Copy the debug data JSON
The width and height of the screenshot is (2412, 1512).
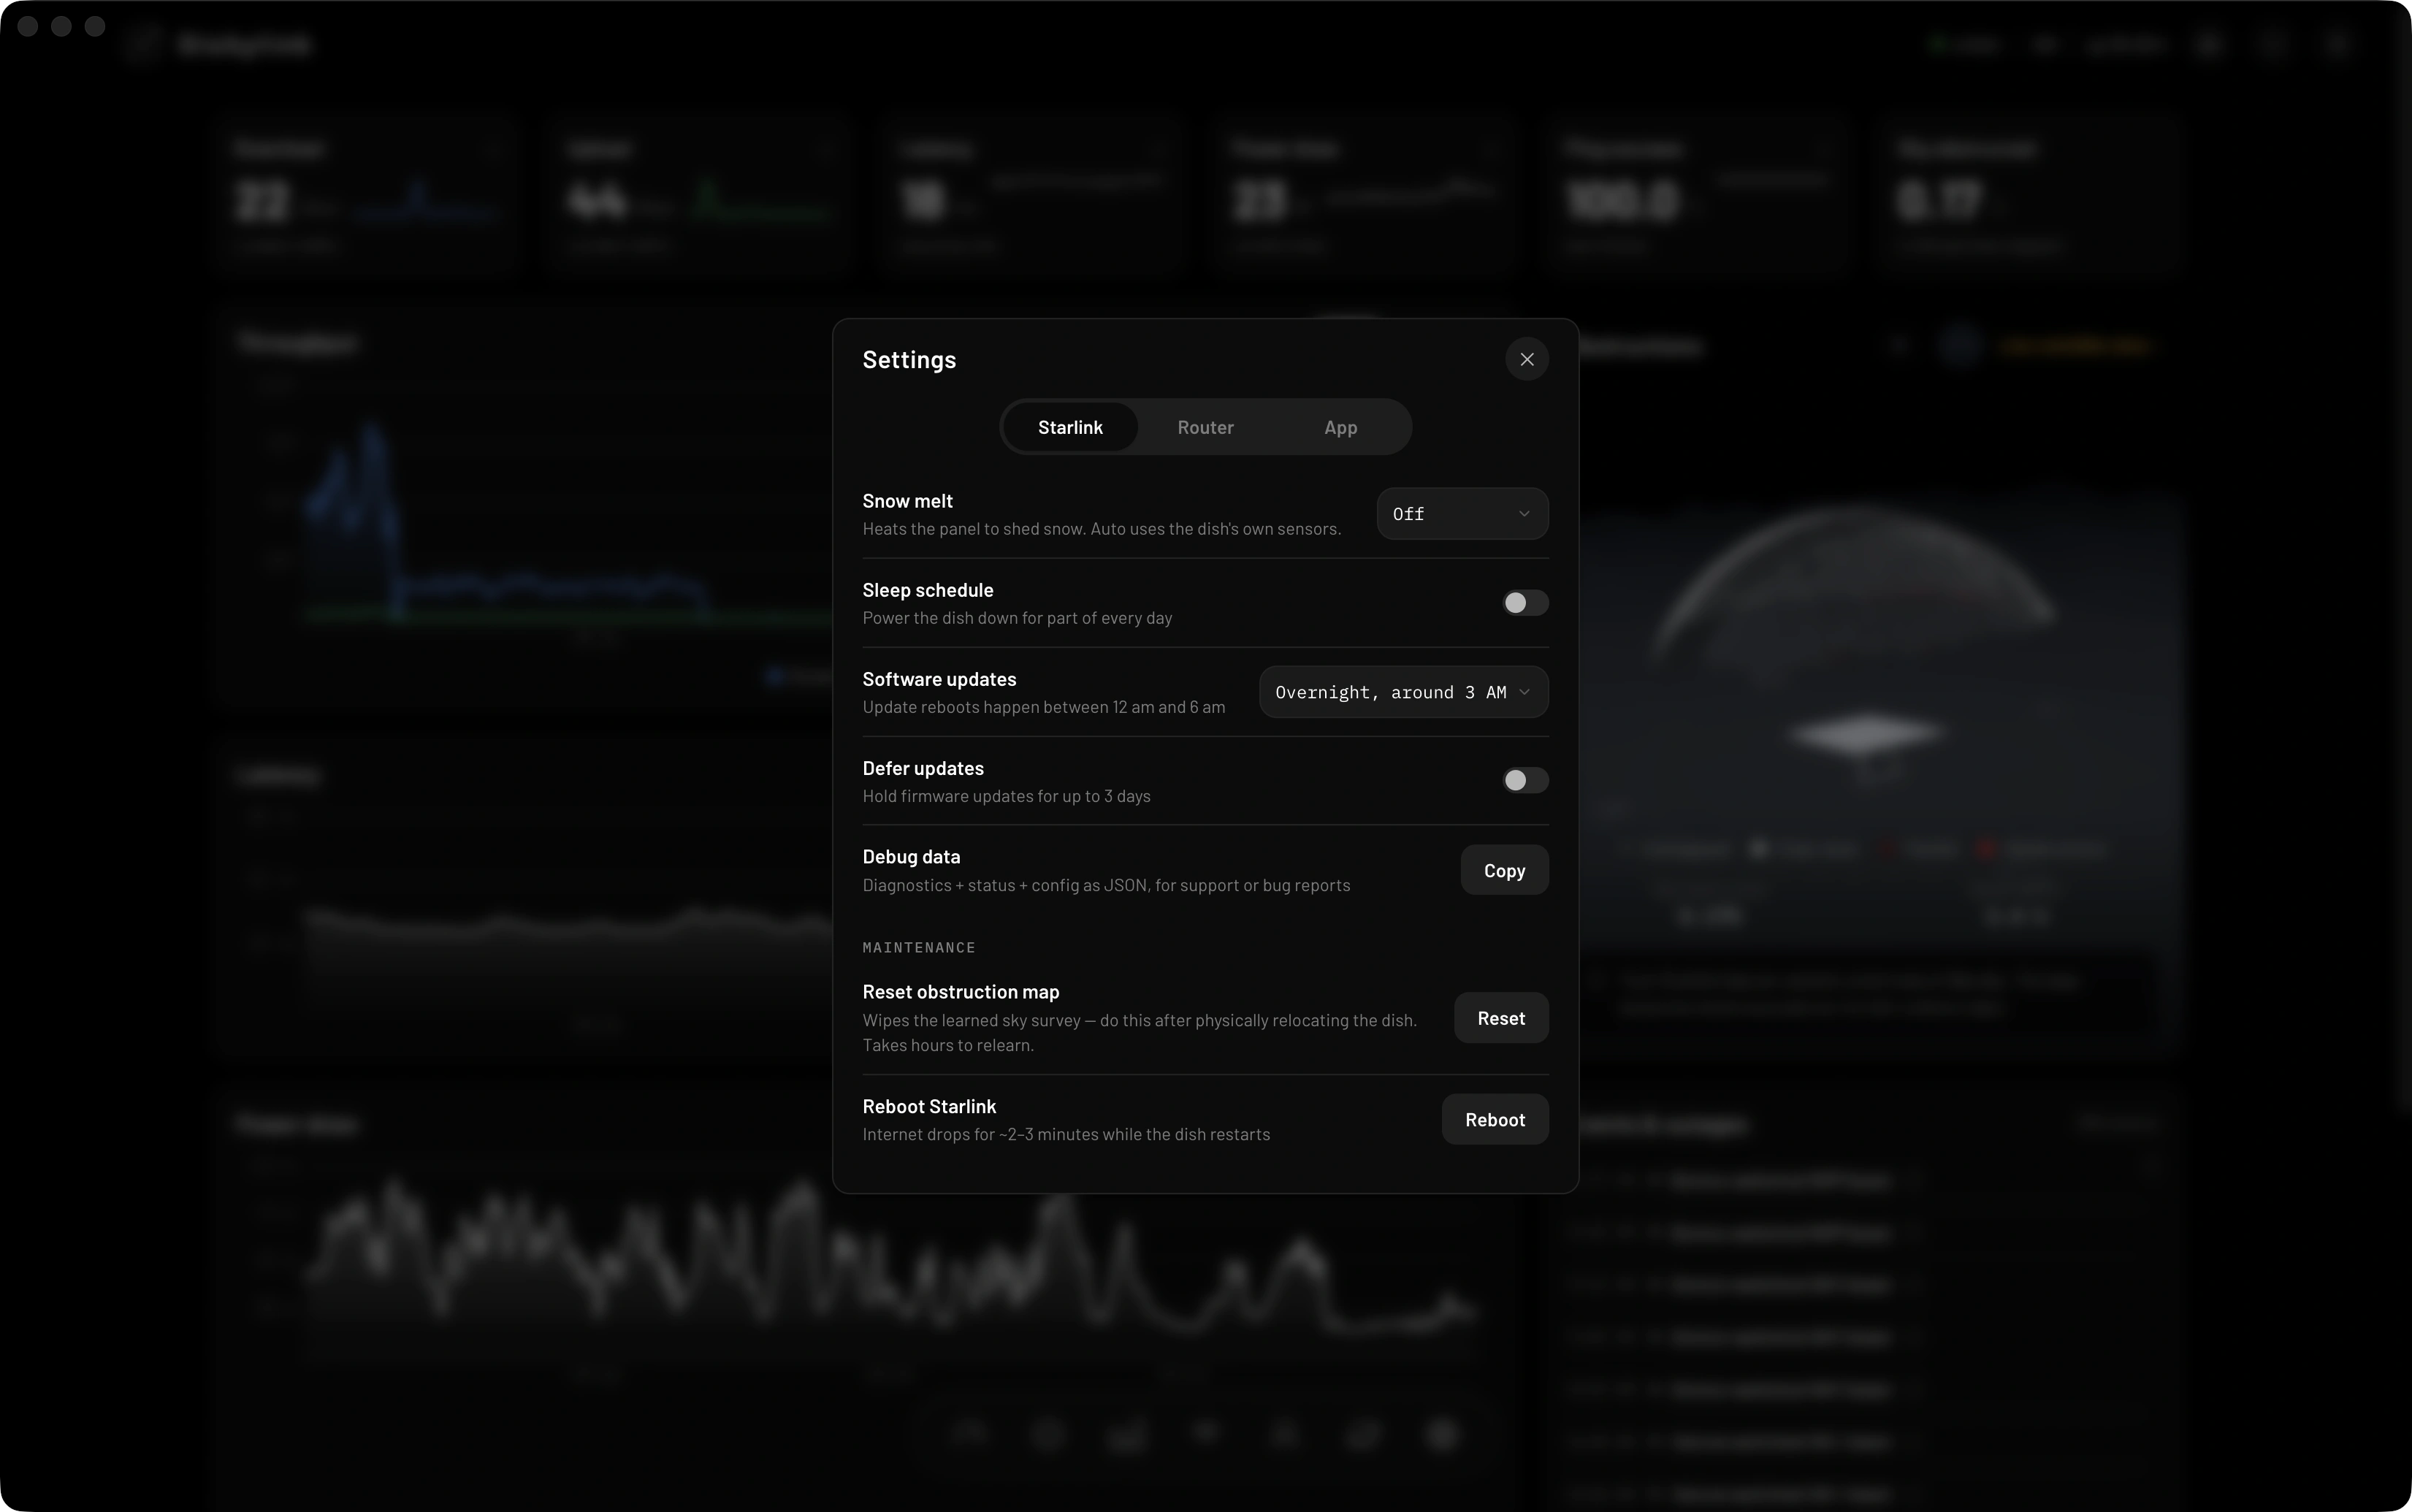pyautogui.click(x=1504, y=870)
